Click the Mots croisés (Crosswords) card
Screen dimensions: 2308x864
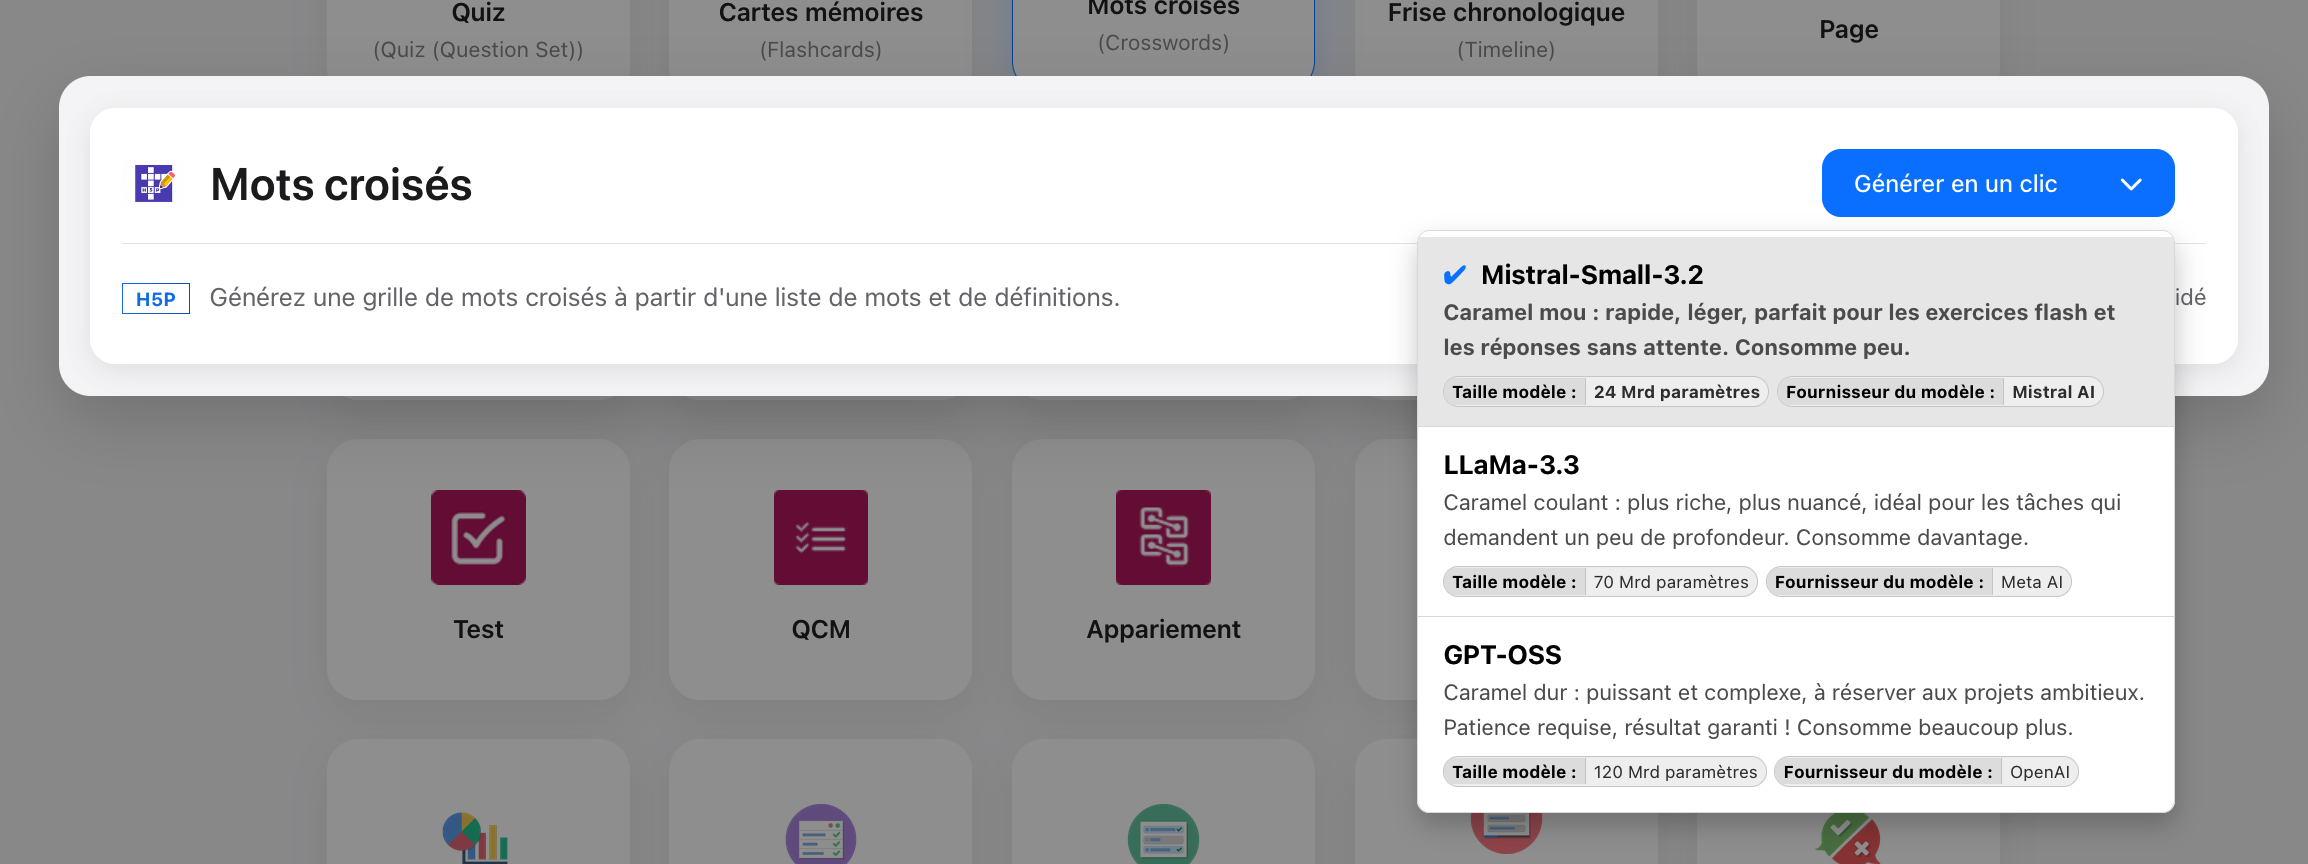(1163, 30)
